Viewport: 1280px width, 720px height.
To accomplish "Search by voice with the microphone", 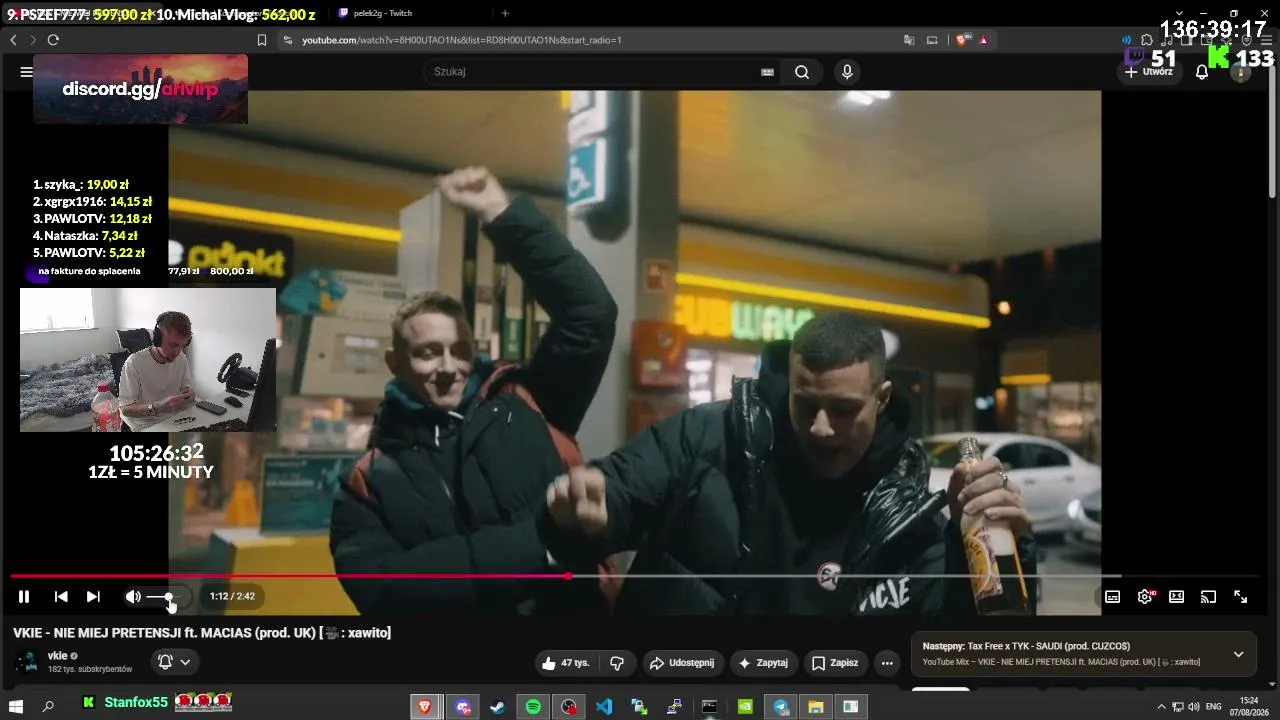I will click(x=847, y=72).
